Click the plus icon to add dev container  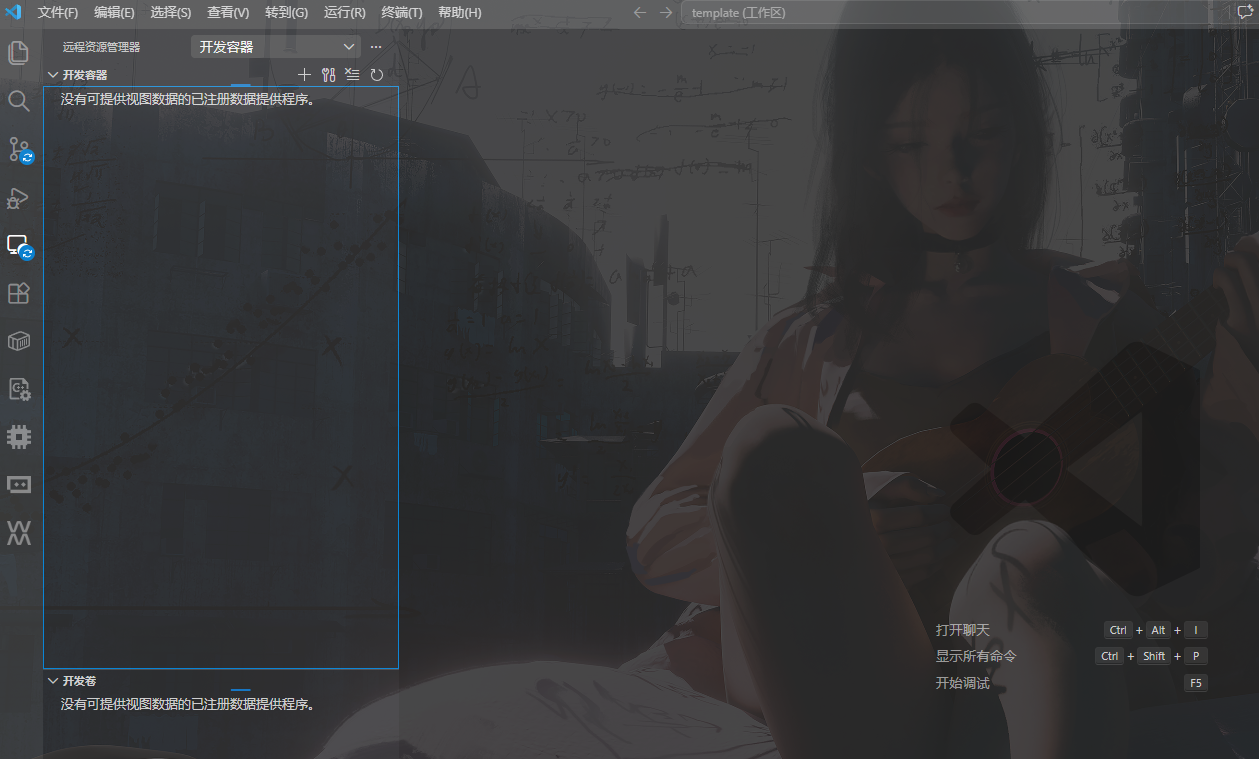point(305,75)
